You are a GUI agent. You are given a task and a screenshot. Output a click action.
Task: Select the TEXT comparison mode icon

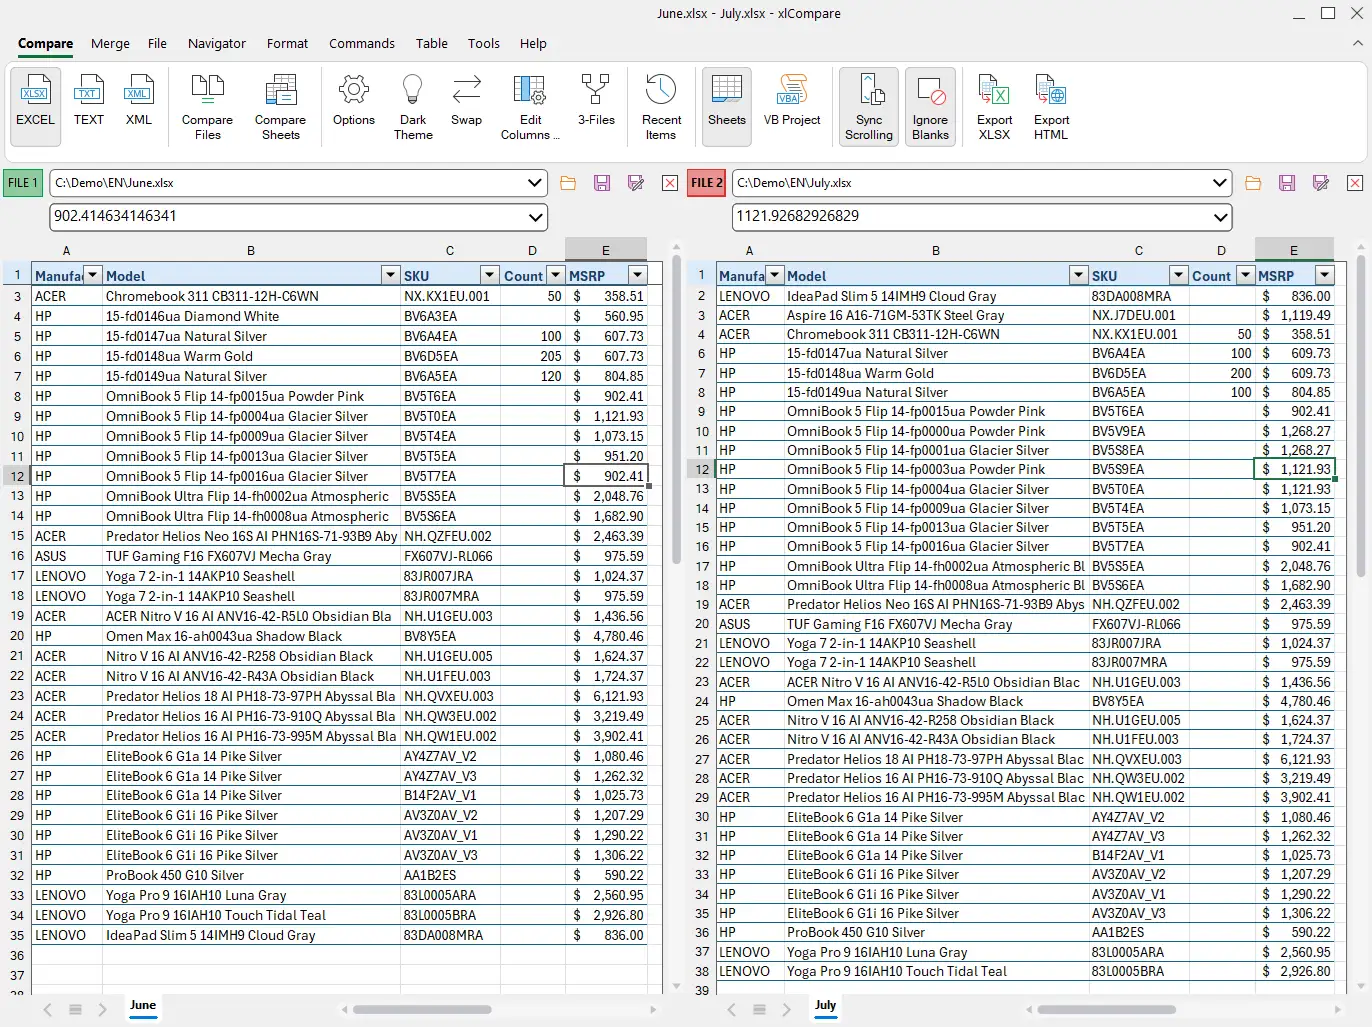[89, 100]
